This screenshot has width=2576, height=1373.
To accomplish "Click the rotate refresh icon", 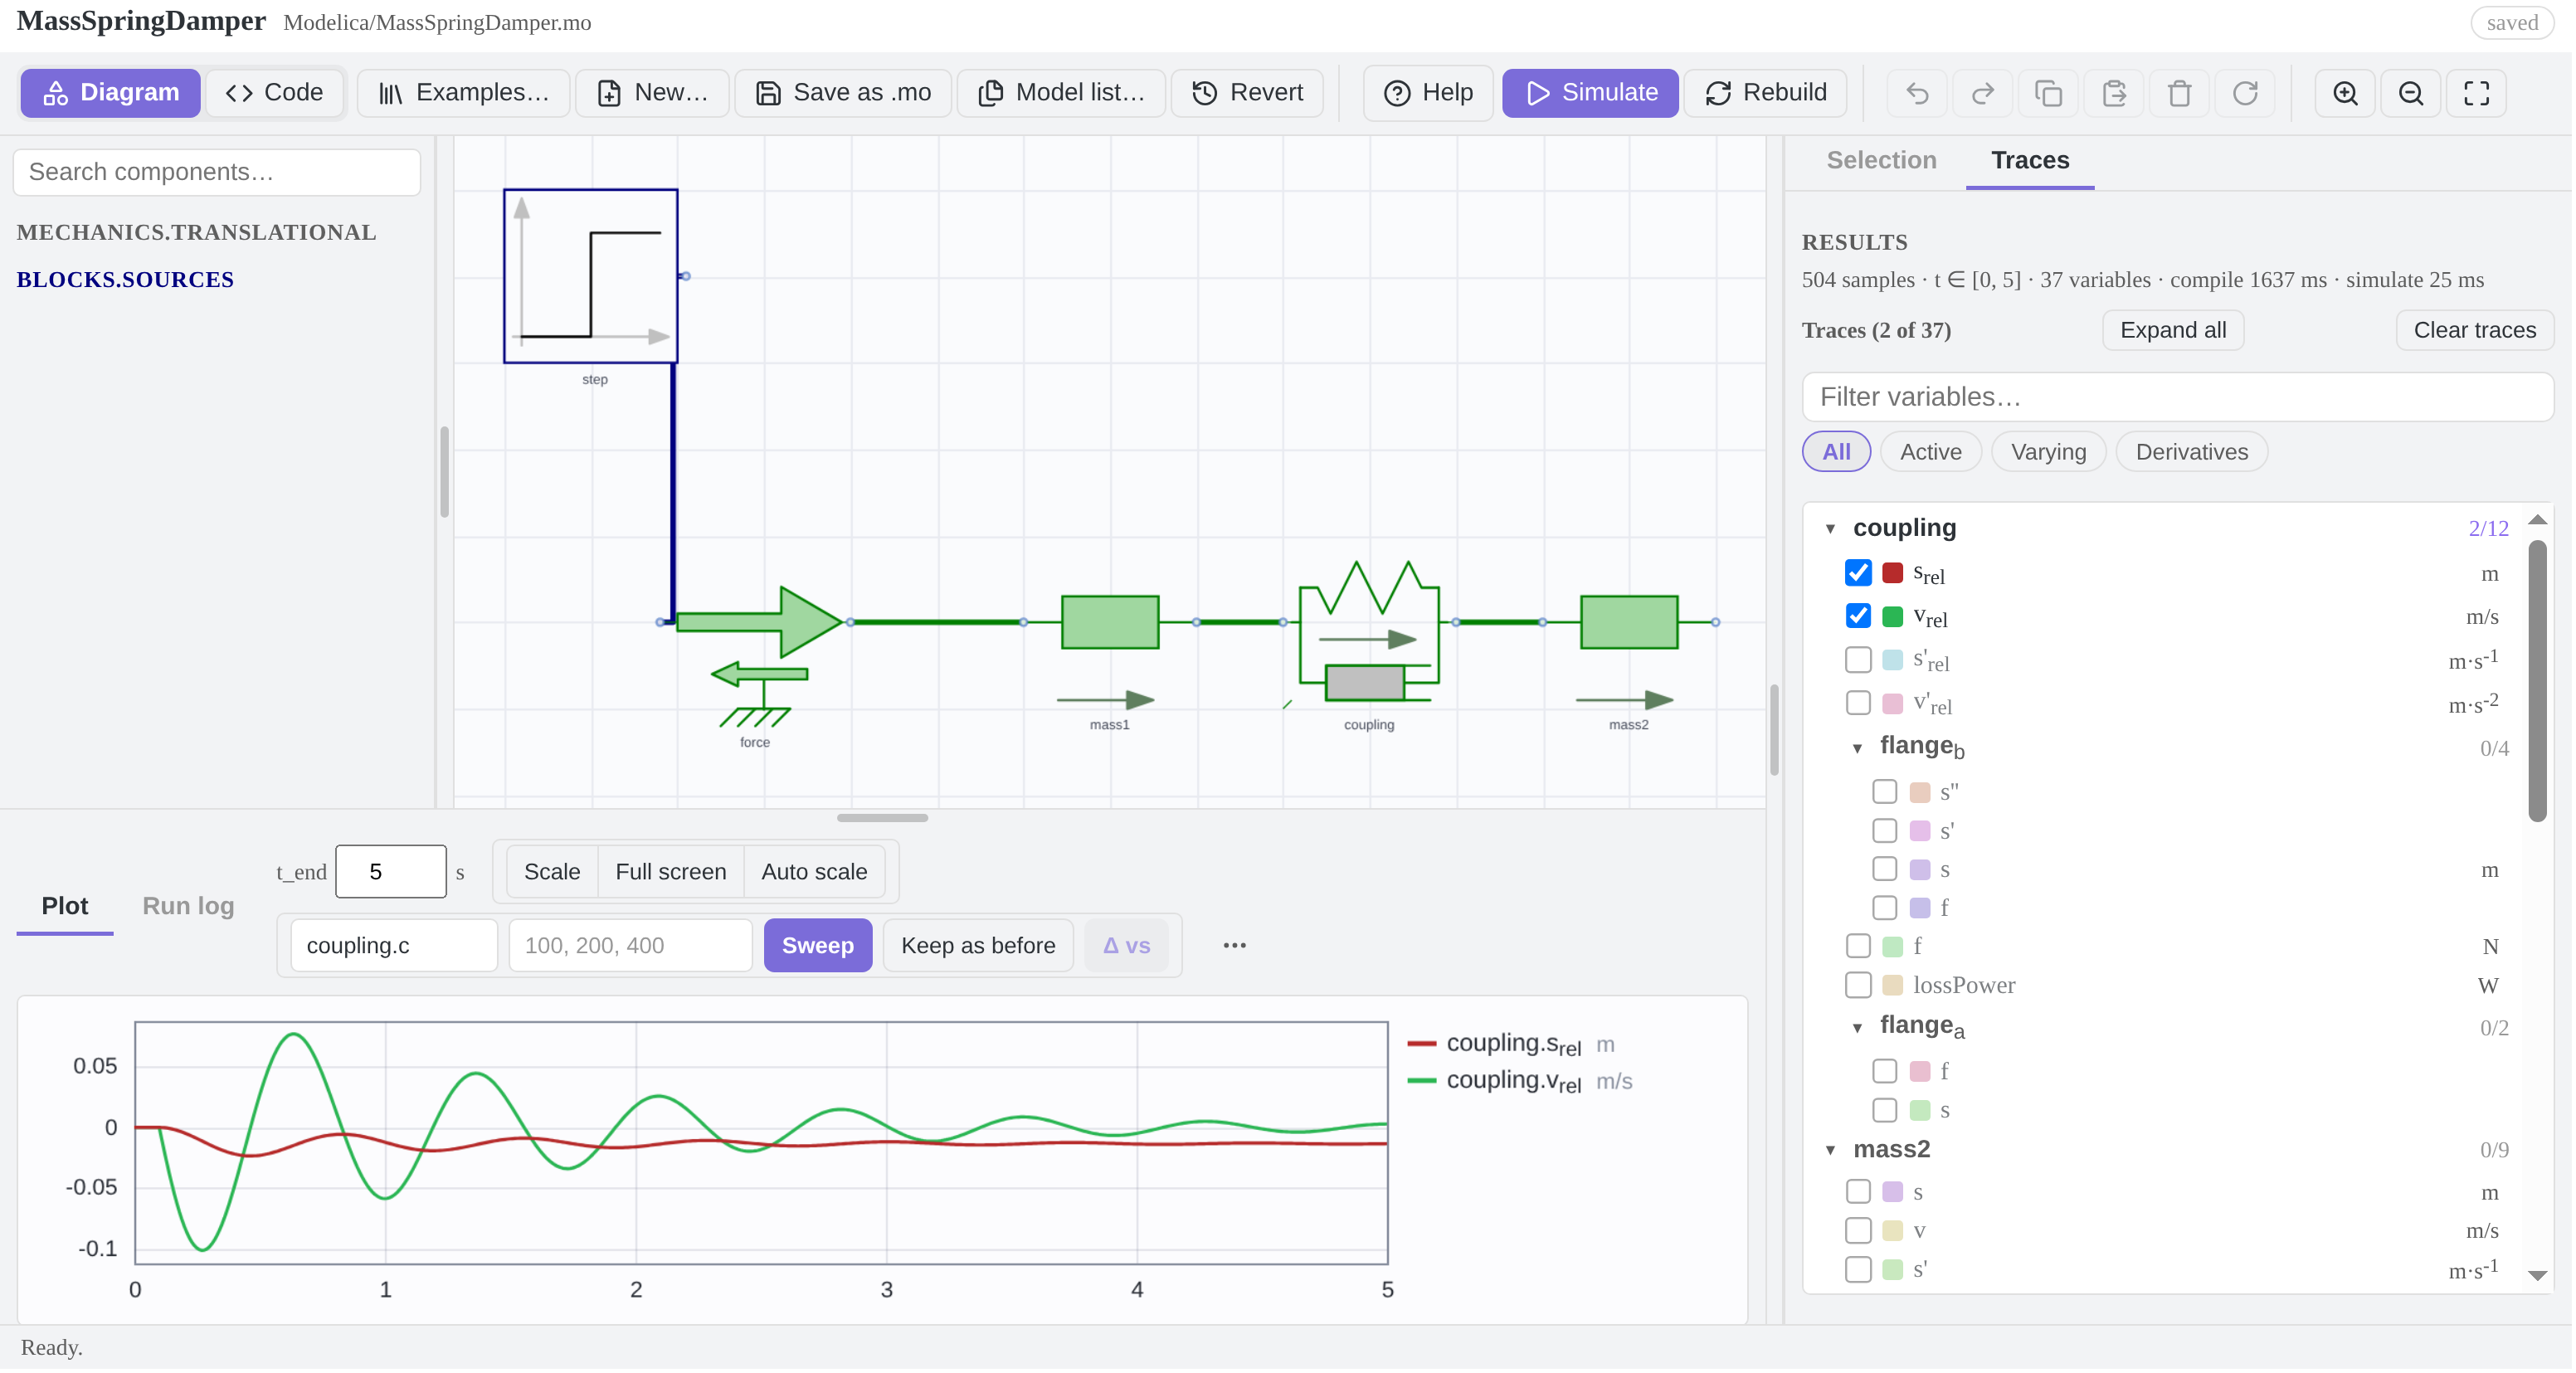I will pos(2245,93).
